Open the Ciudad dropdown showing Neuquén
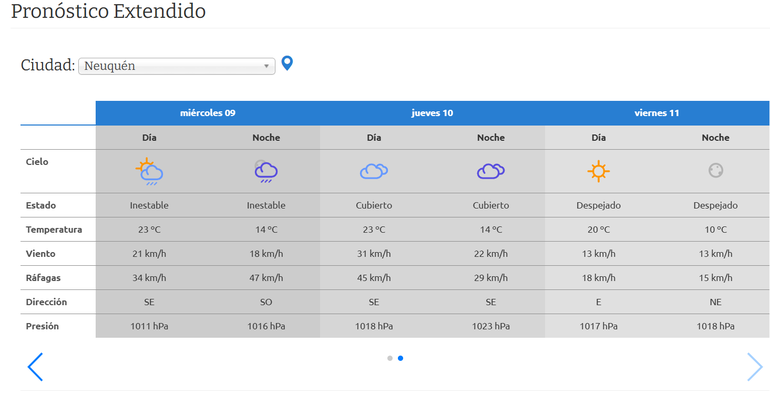The height and width of the screenshot is (395, 770). point(177,66)
